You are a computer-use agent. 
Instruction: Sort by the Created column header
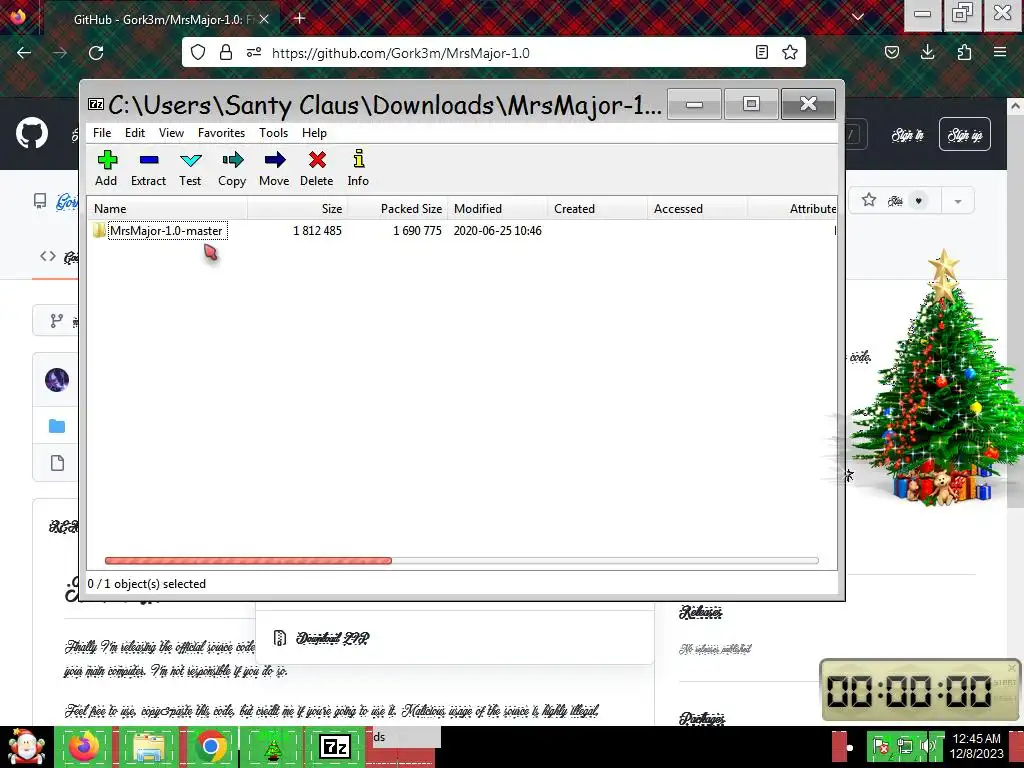598,209
